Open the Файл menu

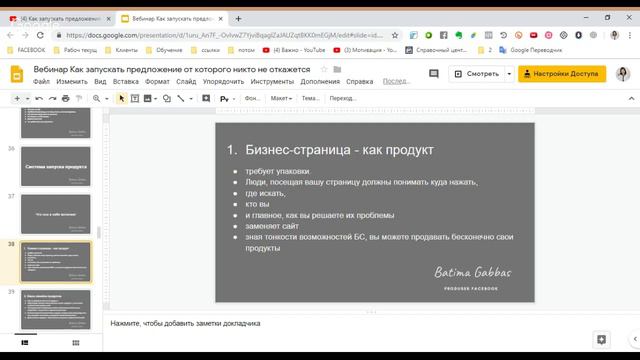coord(41,82)
